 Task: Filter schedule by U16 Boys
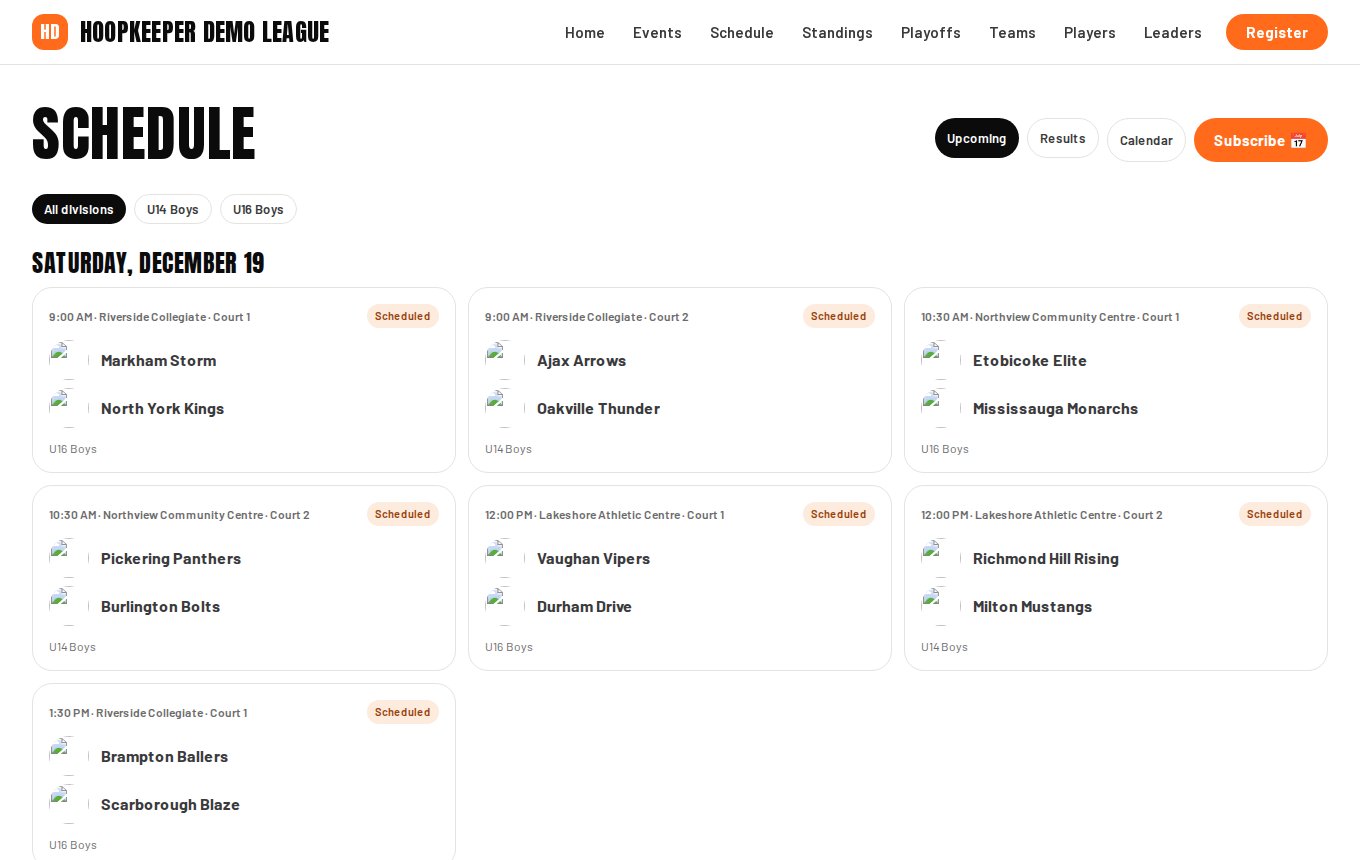(x=258, y=209)
